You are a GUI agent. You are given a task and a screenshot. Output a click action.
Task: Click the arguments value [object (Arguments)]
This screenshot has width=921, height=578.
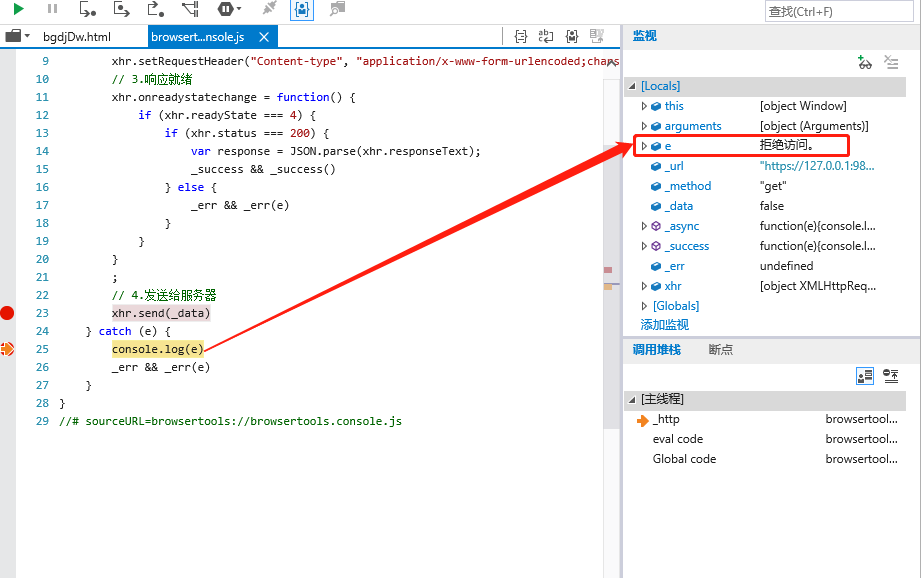814,126
